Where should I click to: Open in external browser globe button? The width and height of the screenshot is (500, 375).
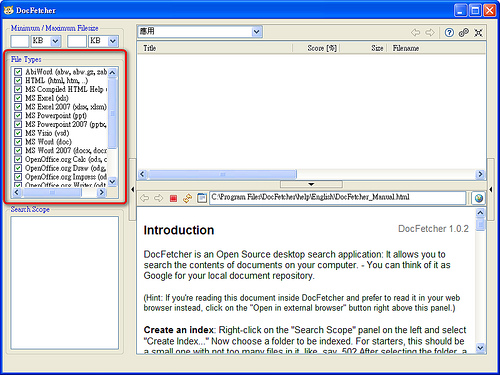[x=479, y=198]
